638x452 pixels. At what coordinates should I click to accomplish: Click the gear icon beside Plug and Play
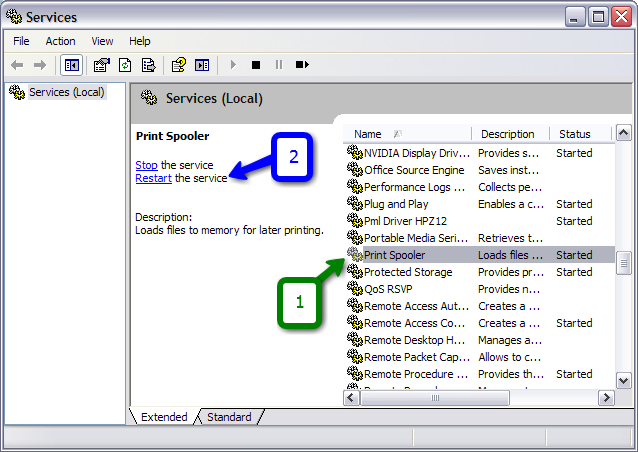(x=355, y=203)
